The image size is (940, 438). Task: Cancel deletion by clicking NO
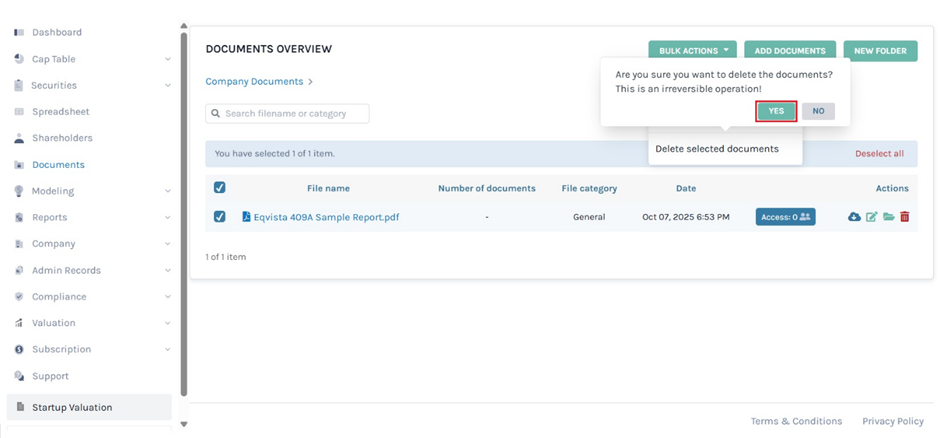click(818, 111)
